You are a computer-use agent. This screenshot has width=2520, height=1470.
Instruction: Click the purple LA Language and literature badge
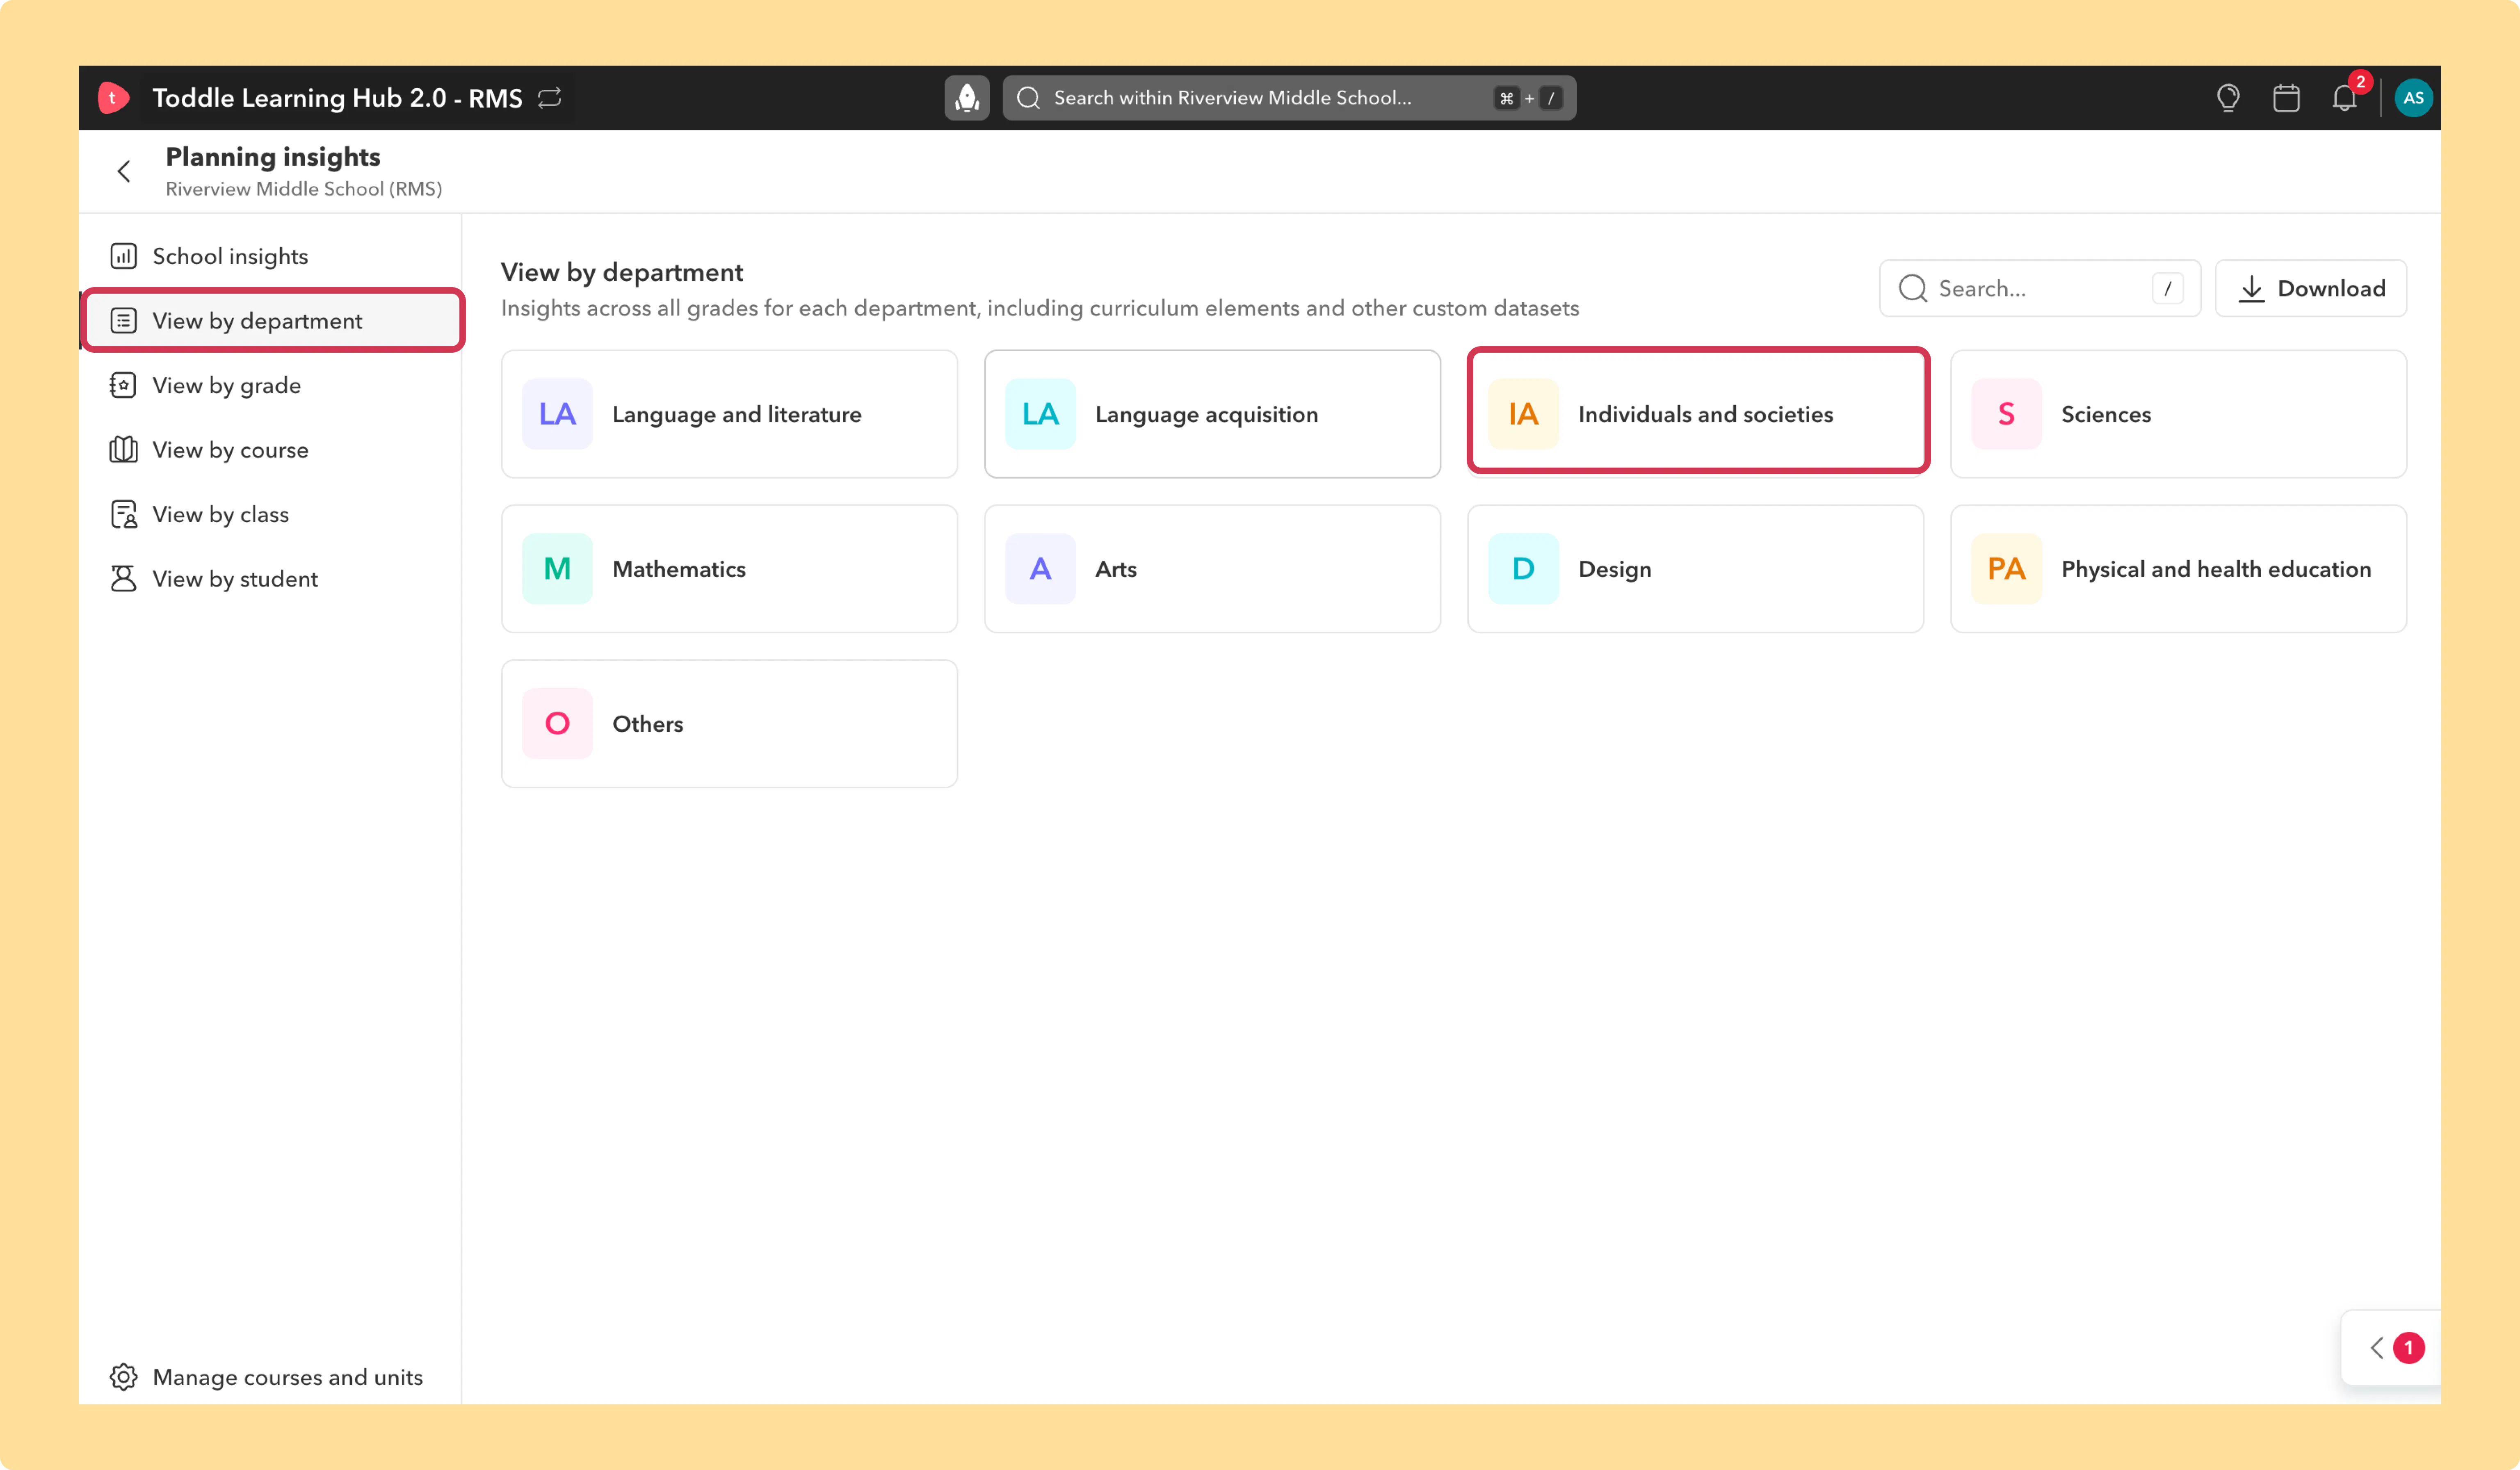[x=557, y=414]
